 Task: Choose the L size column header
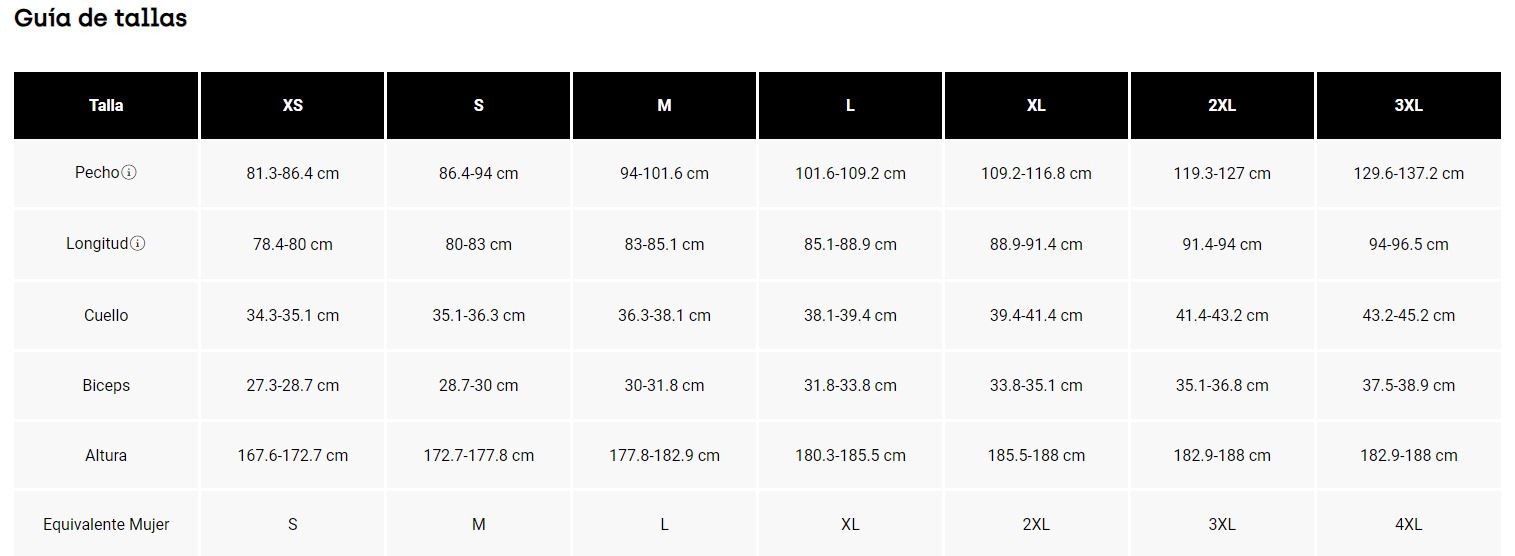pyautogui.click(x=850, y=105)
